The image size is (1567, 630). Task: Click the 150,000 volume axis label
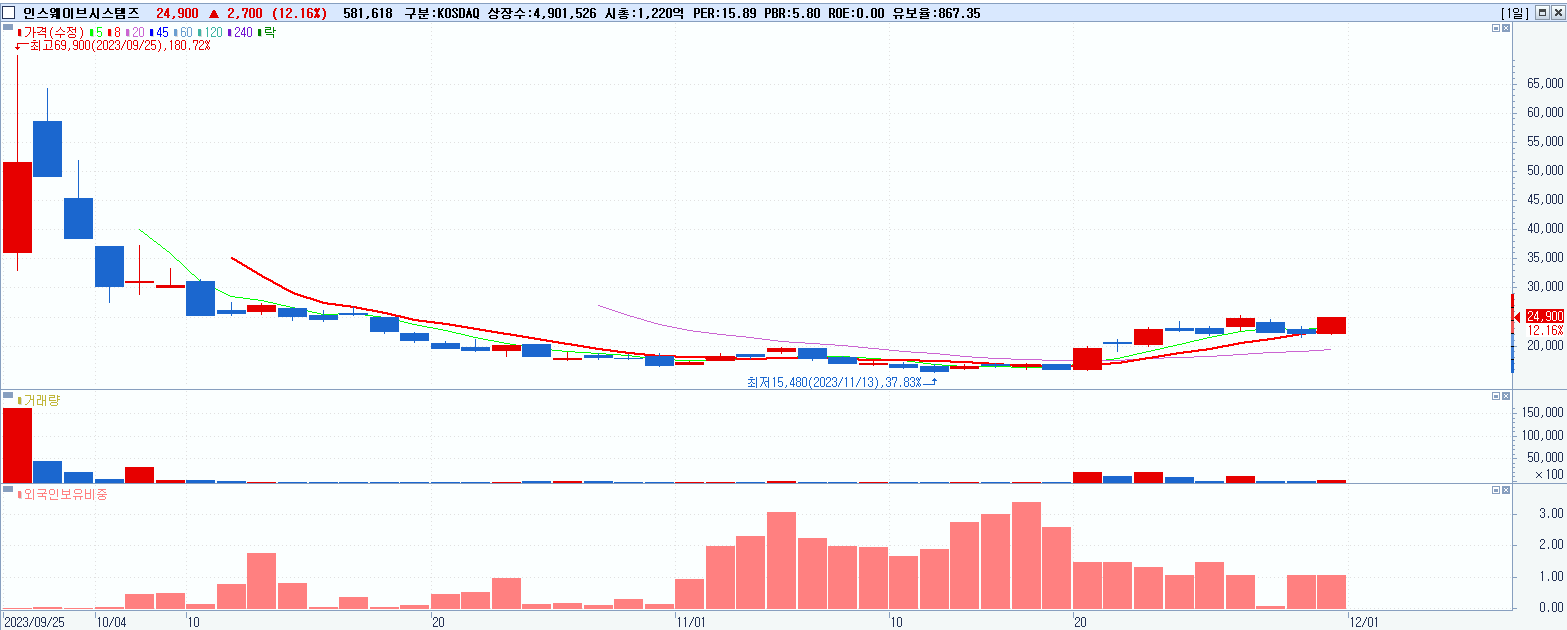tap(1541, 412)
